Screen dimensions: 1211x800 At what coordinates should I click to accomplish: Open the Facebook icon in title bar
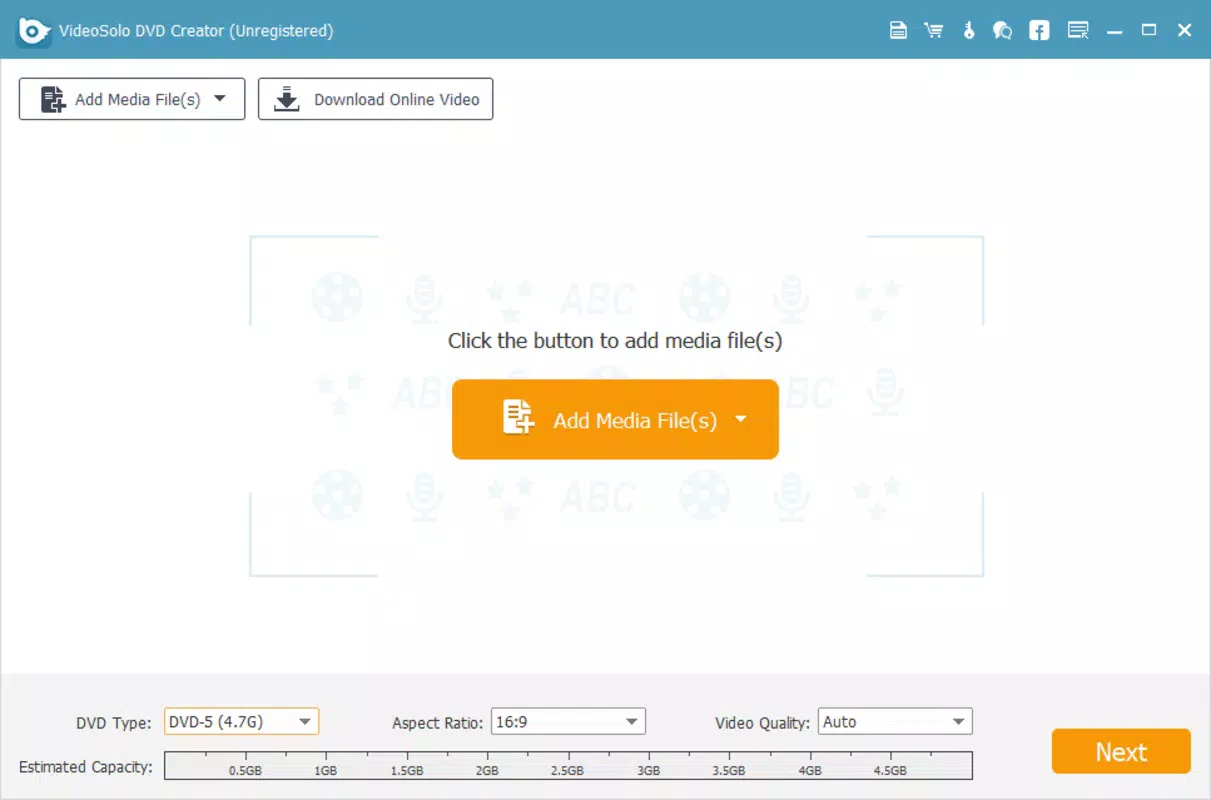click(x=1040, y=31)
